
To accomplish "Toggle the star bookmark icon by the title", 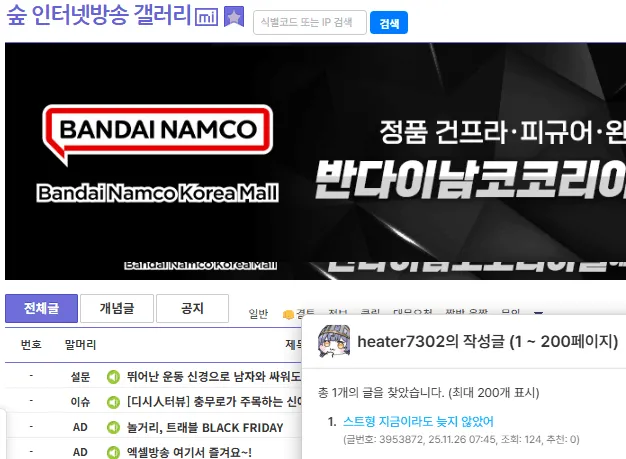I will 234,17.
